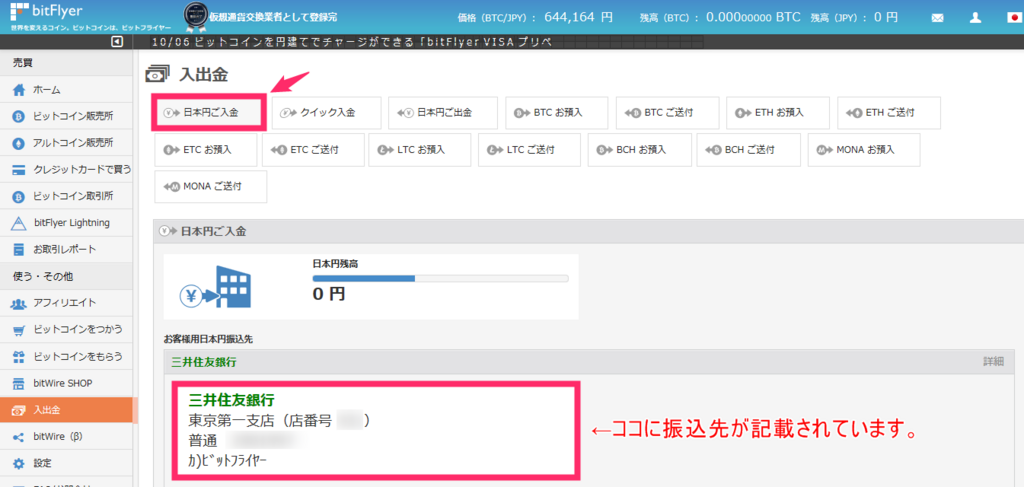
Task: Click the 日本円残高 progress bar
Action: (x=441, y=279)
